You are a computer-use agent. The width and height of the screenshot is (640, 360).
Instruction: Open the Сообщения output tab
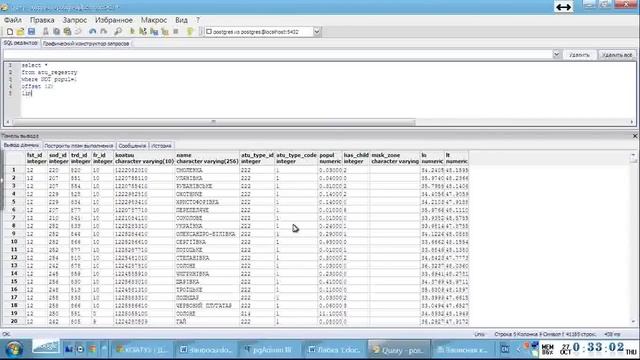132,146
